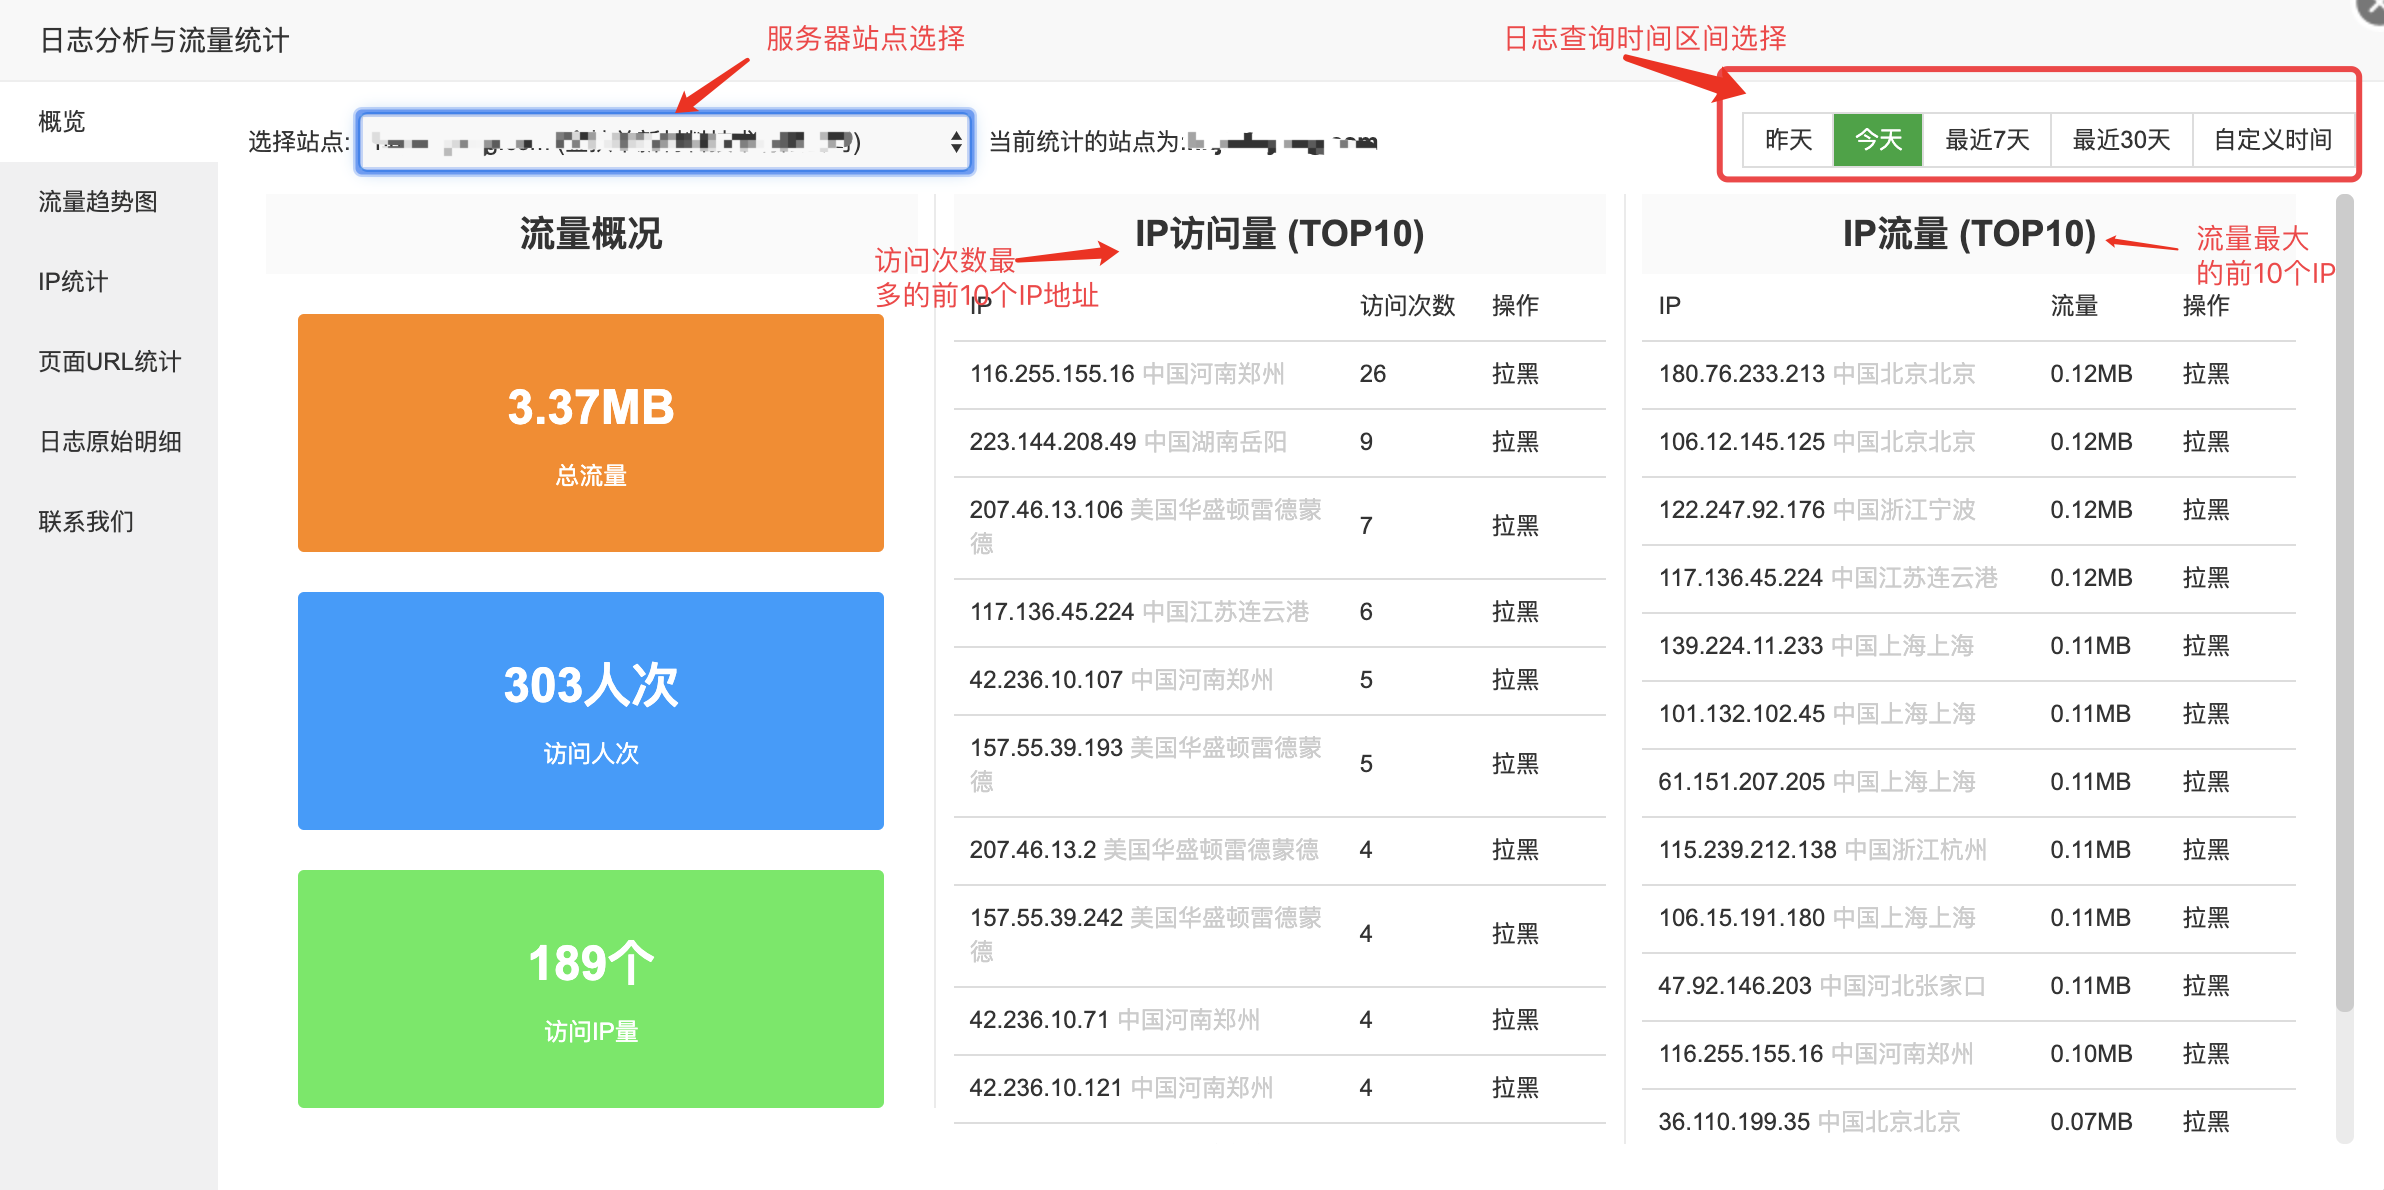Click 拉黑 for 122.247.92.176
Image resolution: width=2384 pixels, height=1190 pixels.
tap(2206, 510)
